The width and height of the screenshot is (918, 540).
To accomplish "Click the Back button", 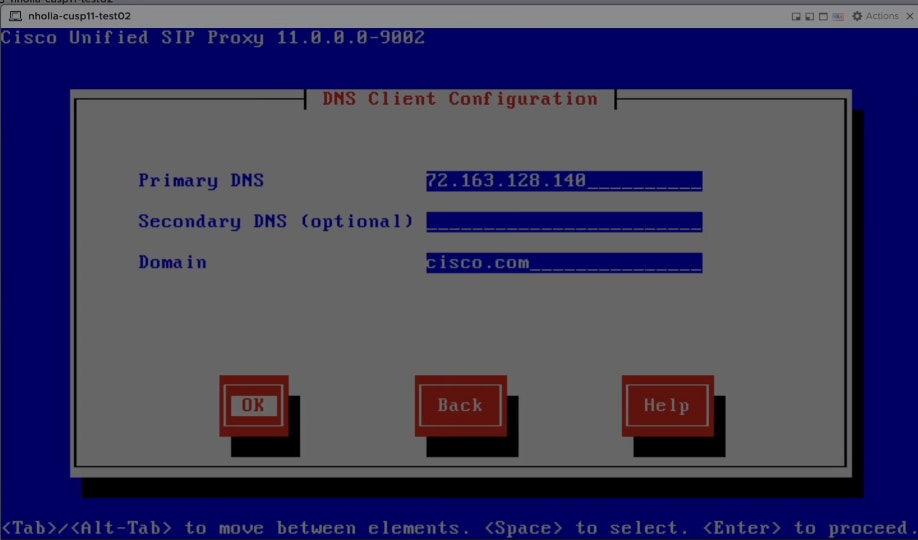I will [461, 405].
